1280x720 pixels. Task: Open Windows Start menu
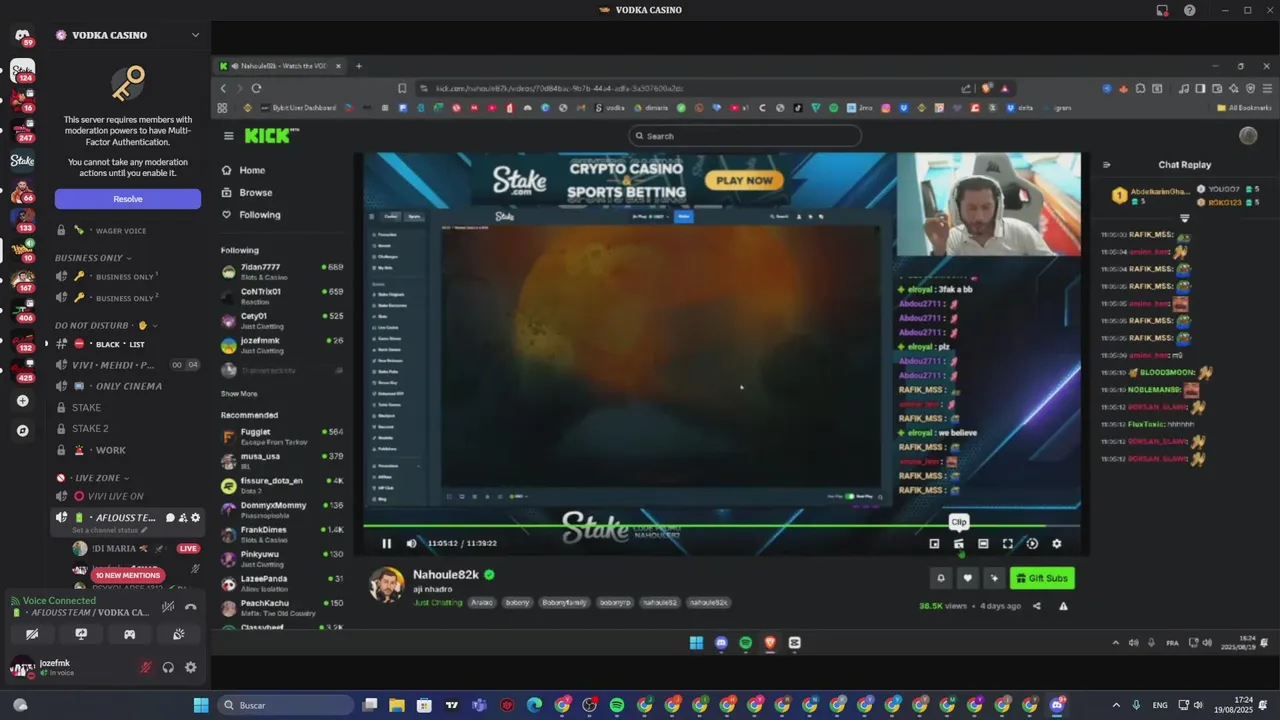click(x=201, y=705)
